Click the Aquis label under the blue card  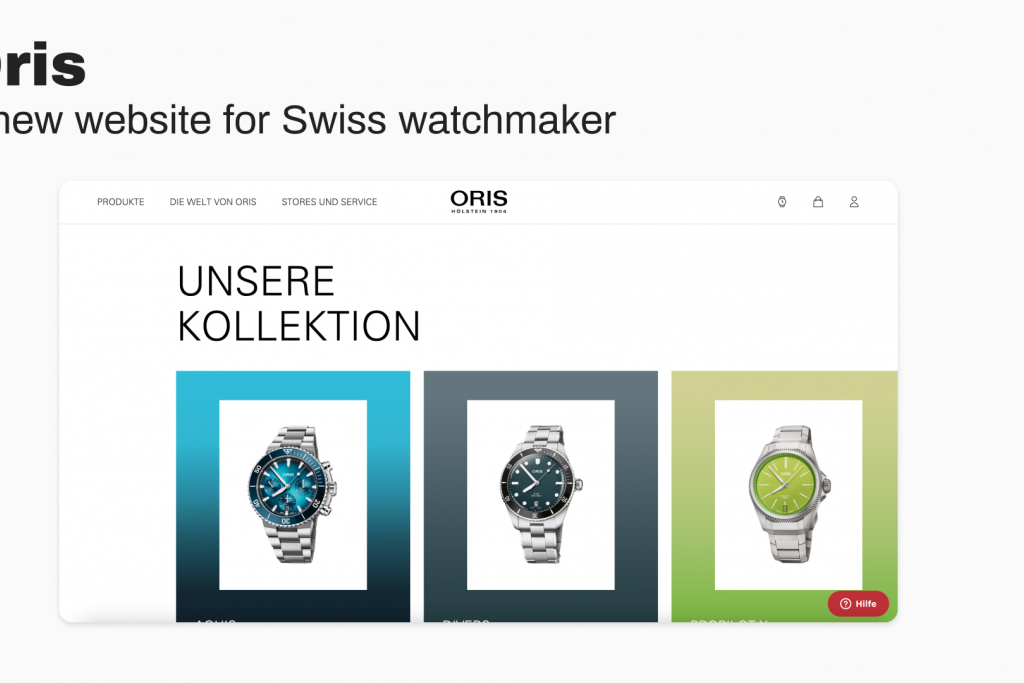tap(216, 620)
